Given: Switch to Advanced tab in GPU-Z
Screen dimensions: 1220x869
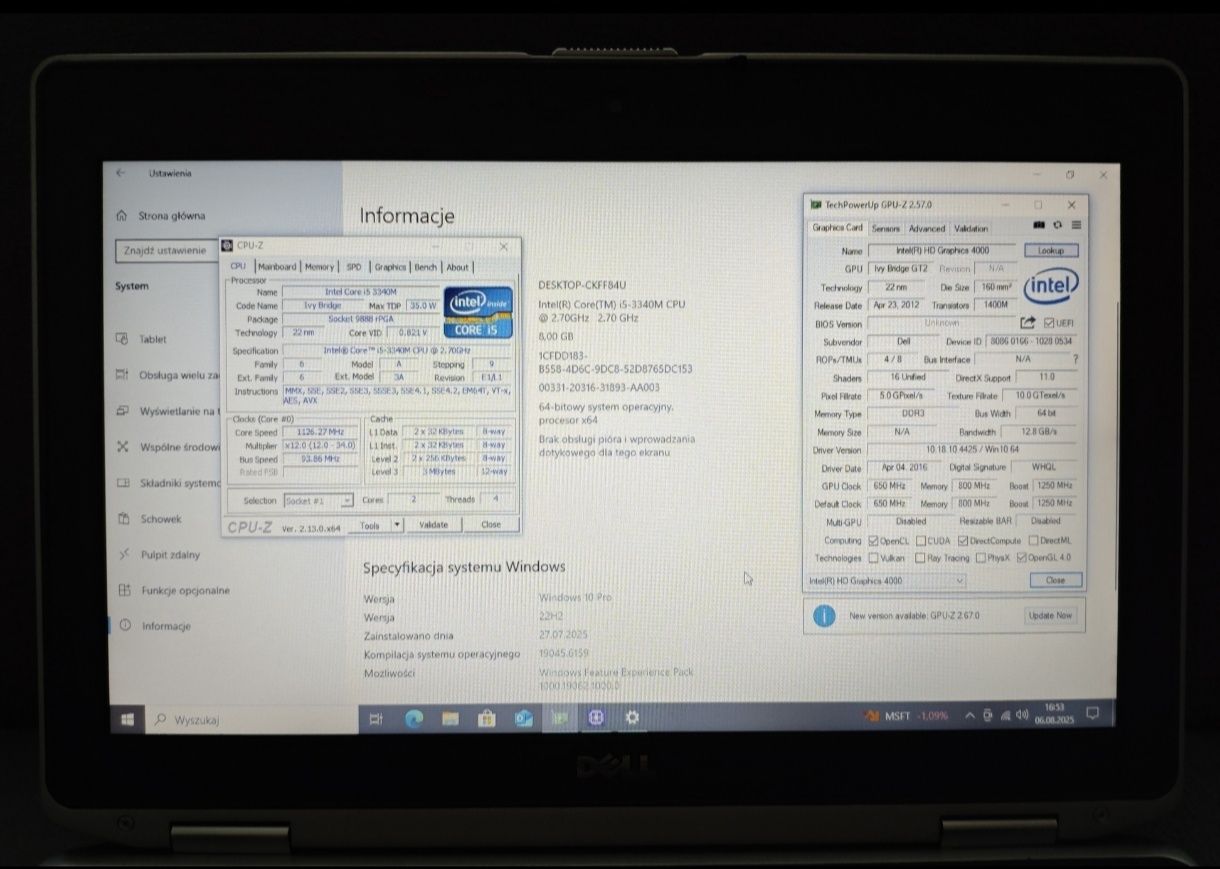Looking at the screenshot, I should click(927, 229).
